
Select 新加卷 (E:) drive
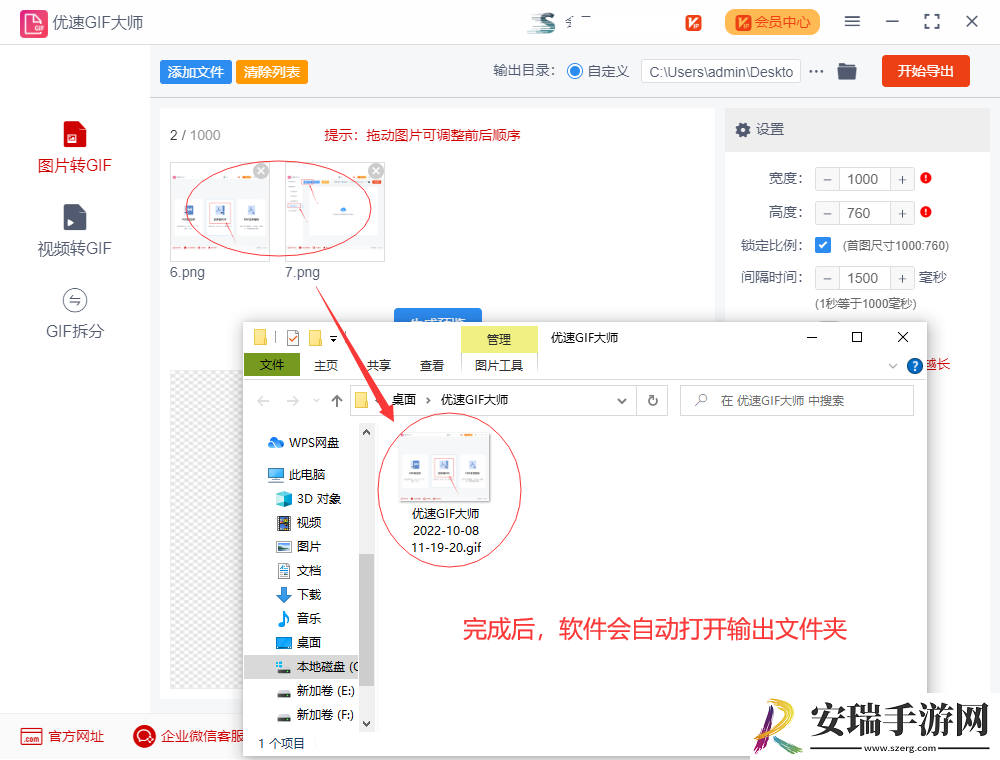tap(315, 691)
